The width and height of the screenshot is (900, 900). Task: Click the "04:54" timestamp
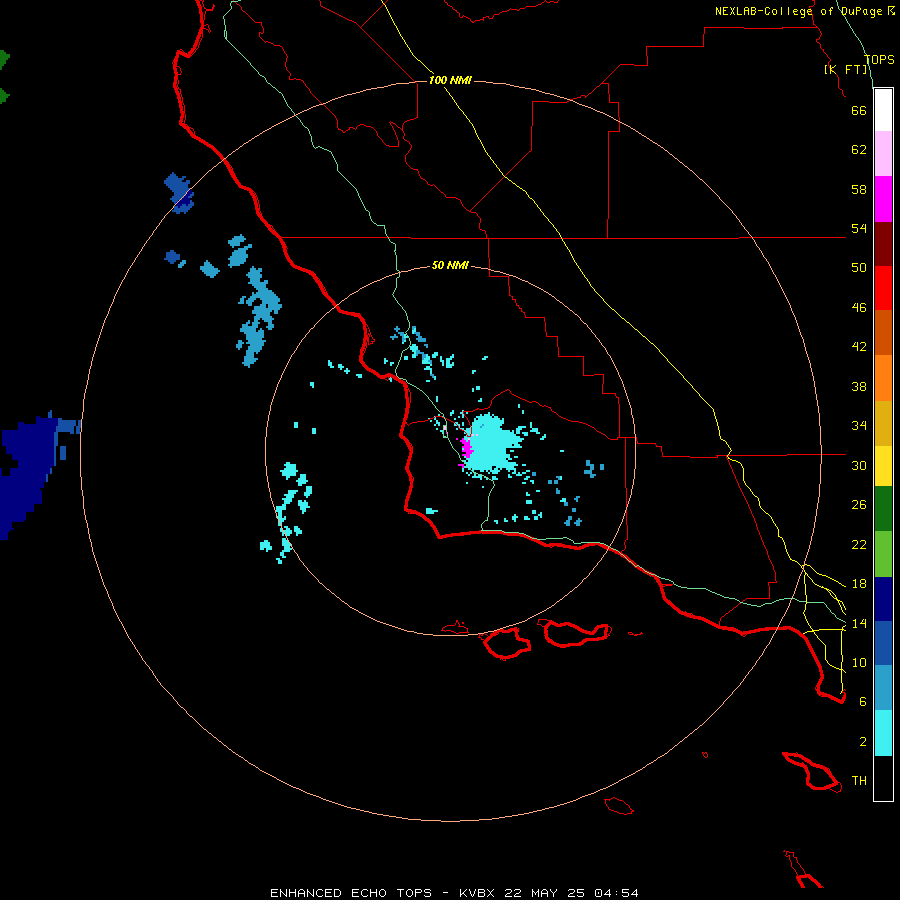pos(616,893)
